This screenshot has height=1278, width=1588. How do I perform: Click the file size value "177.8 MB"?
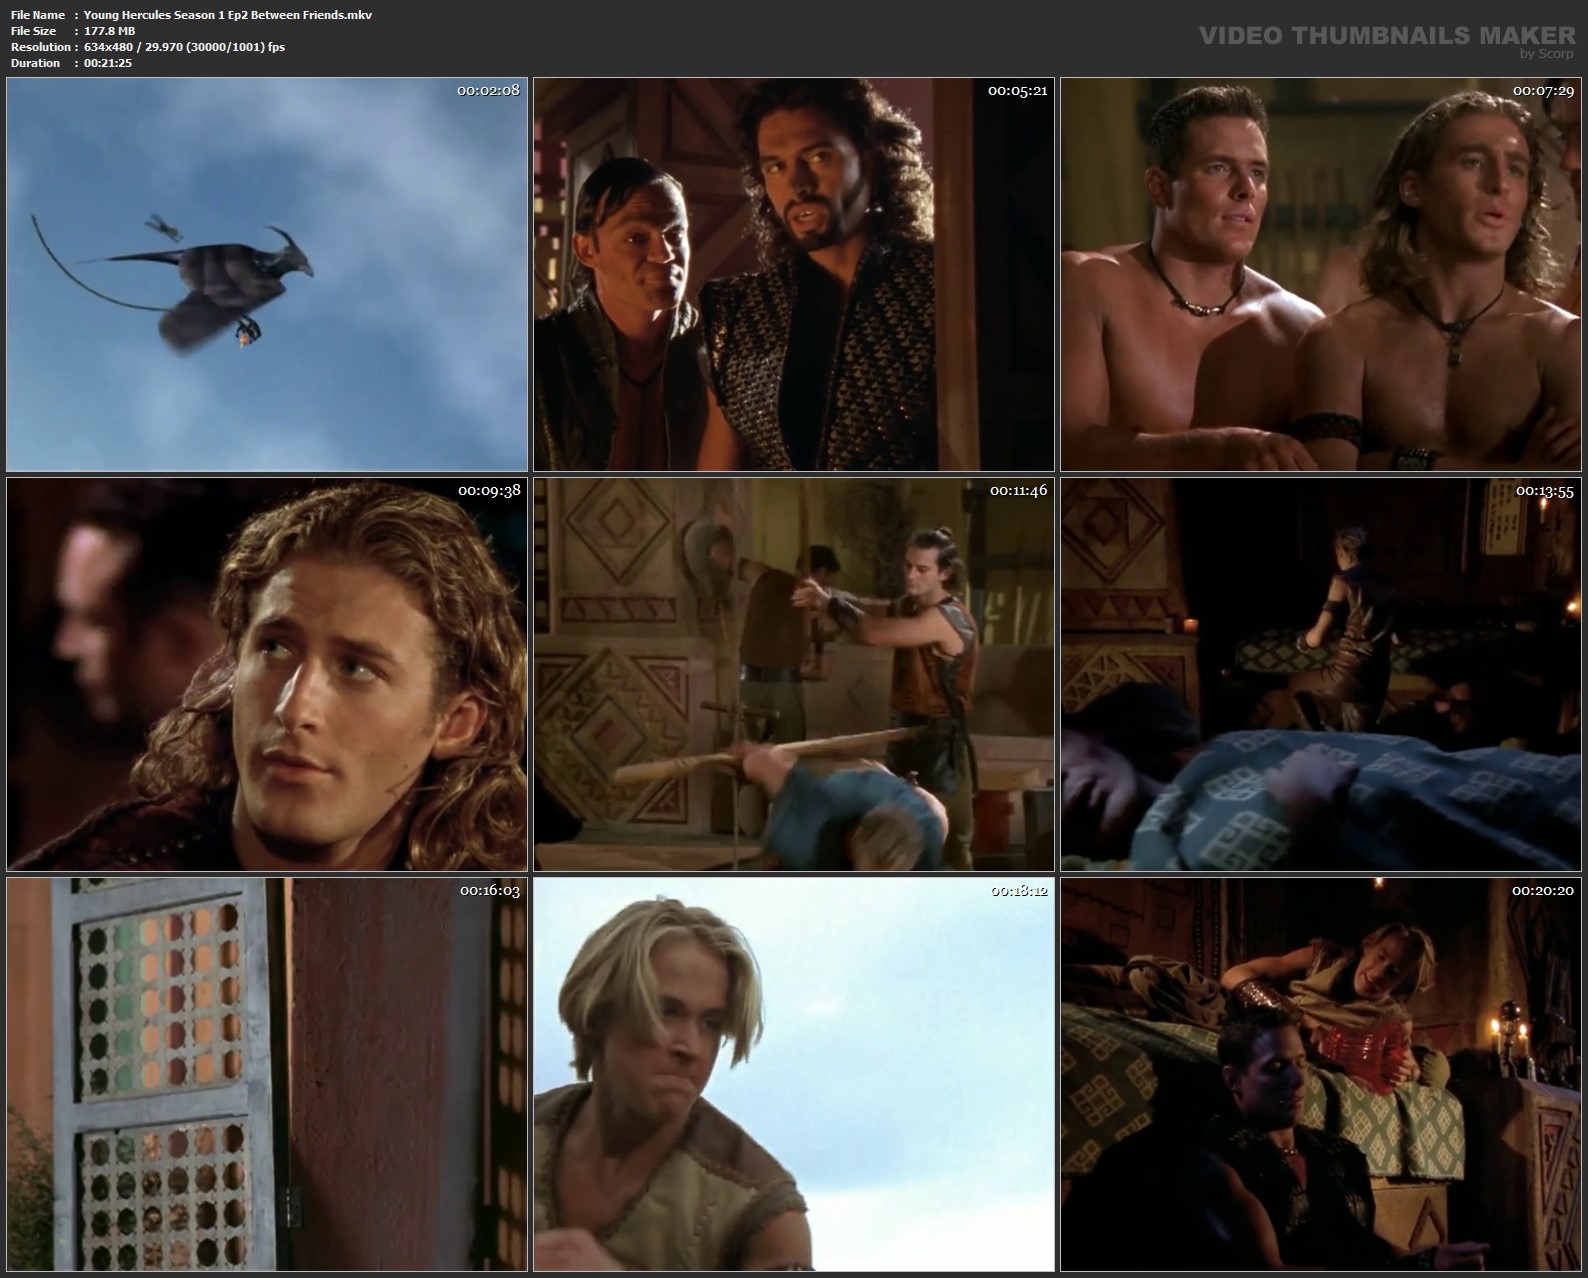tap(110, 31)
